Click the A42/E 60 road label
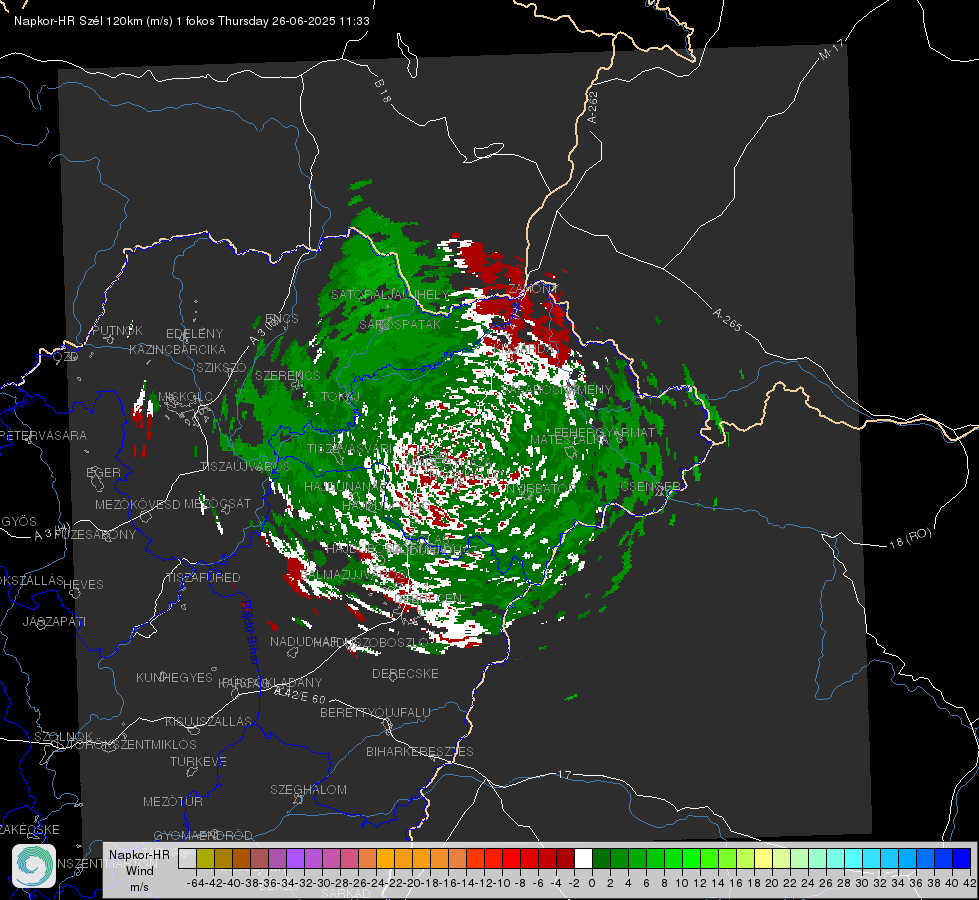Viewport: 979px width, 900px height. (x=300, y=695)
